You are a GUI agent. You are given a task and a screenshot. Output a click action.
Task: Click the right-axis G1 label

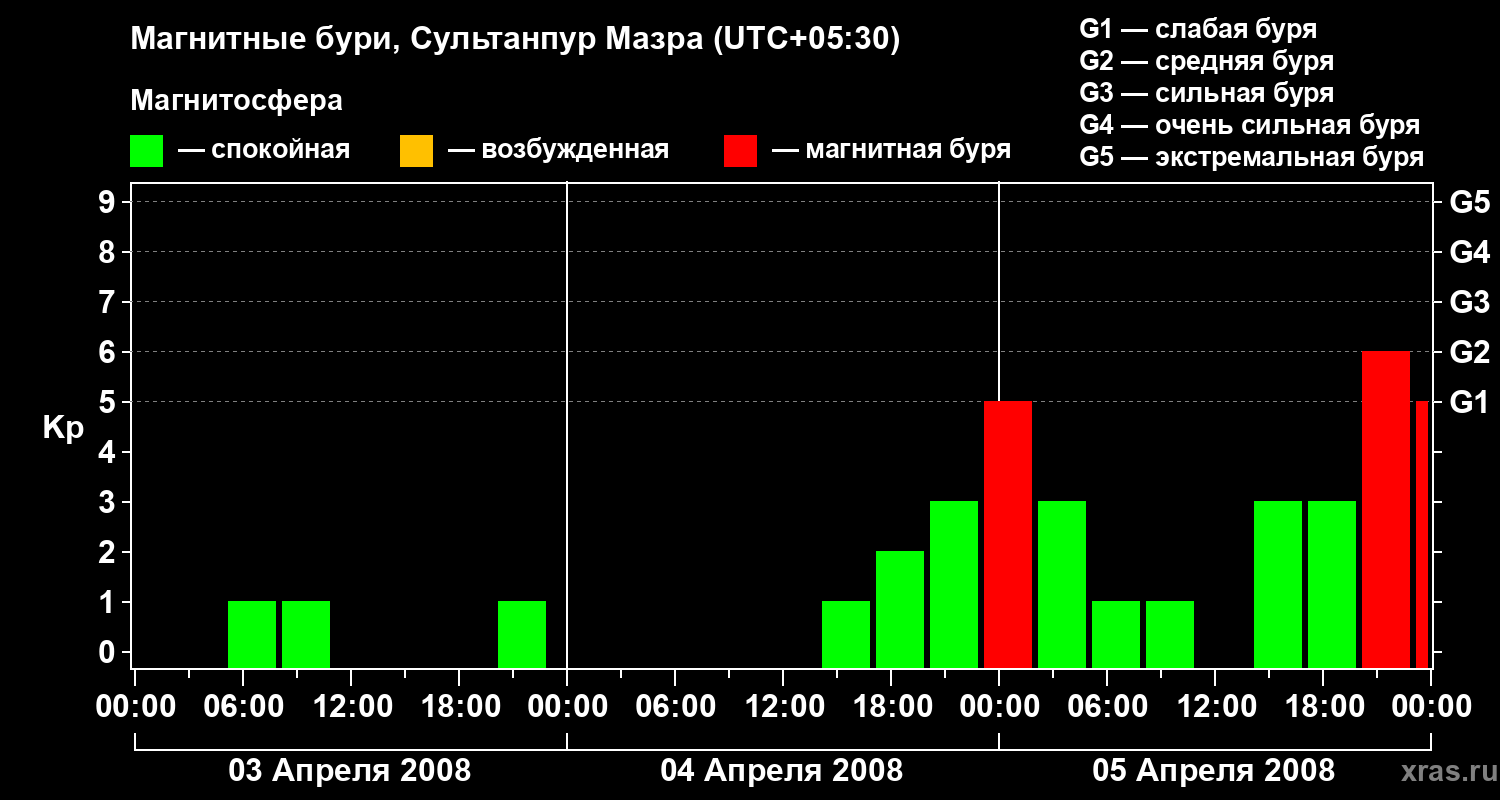click(x=1470, y=403)
